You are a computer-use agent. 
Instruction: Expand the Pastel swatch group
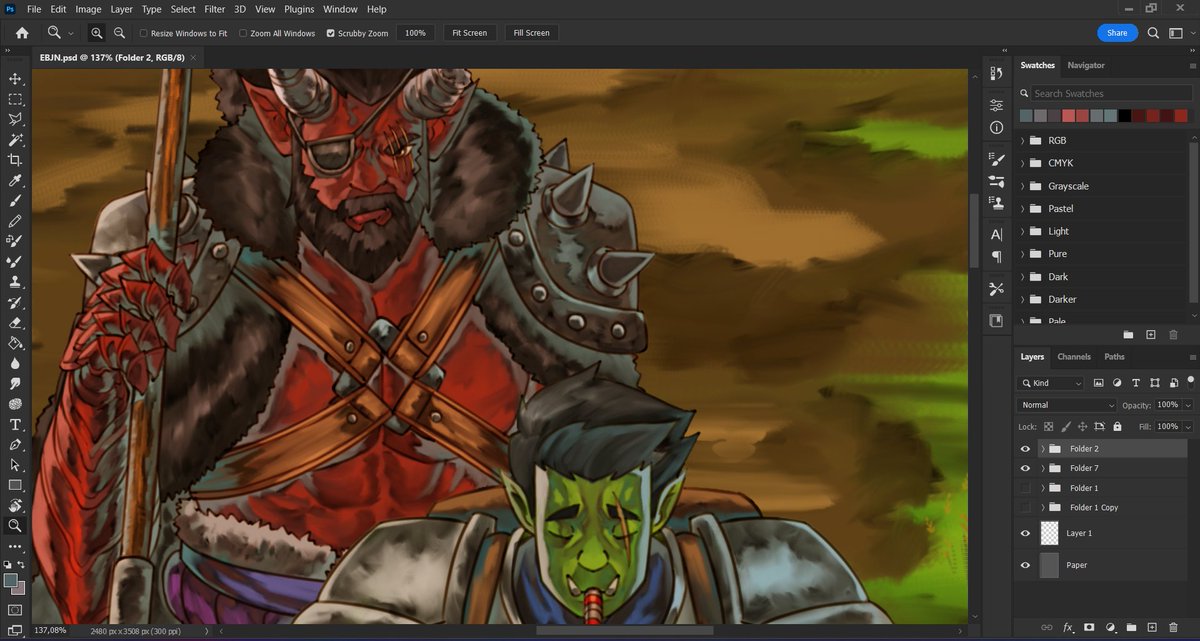[1023, 208]
